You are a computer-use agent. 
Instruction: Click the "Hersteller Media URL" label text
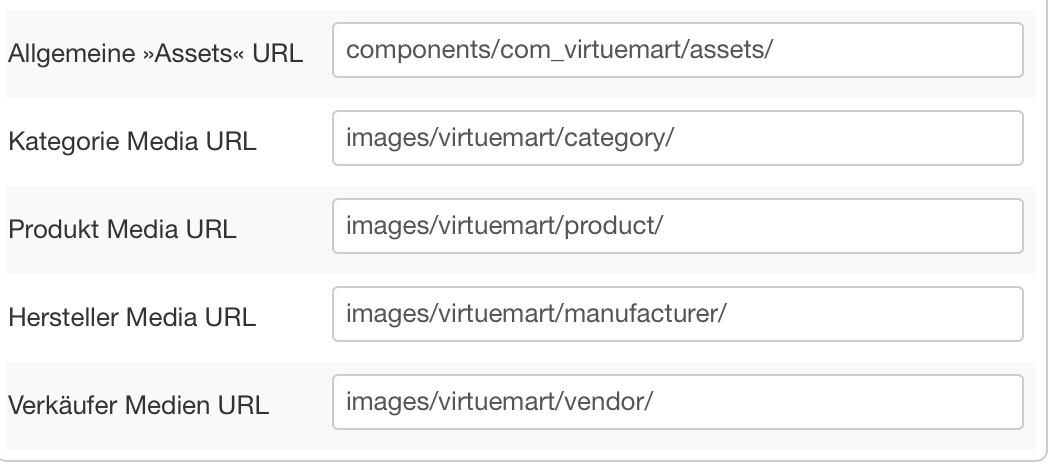[x=132, y=318]
